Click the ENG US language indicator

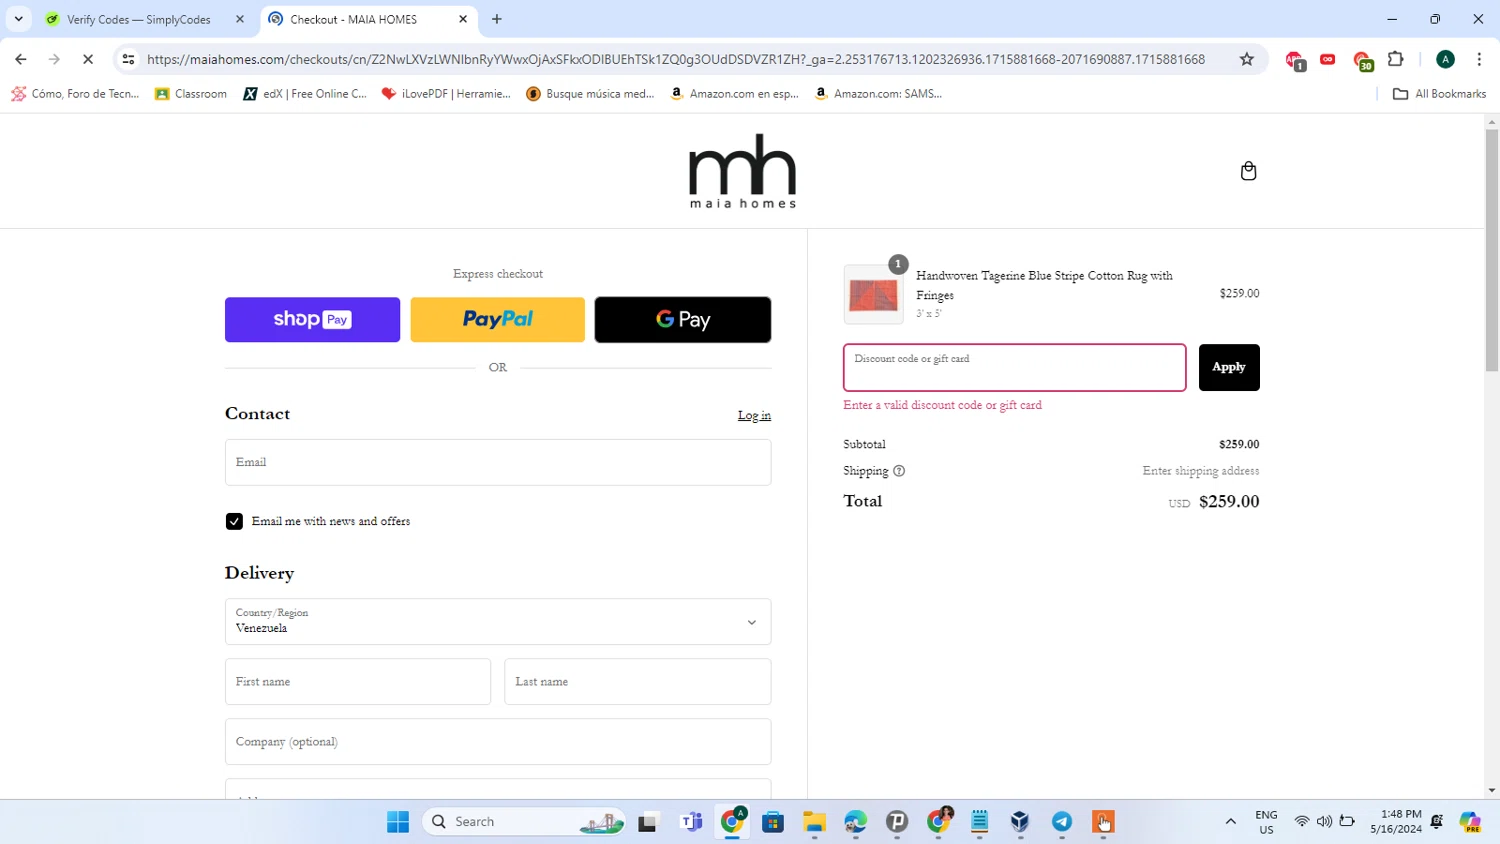point(1266,821)
